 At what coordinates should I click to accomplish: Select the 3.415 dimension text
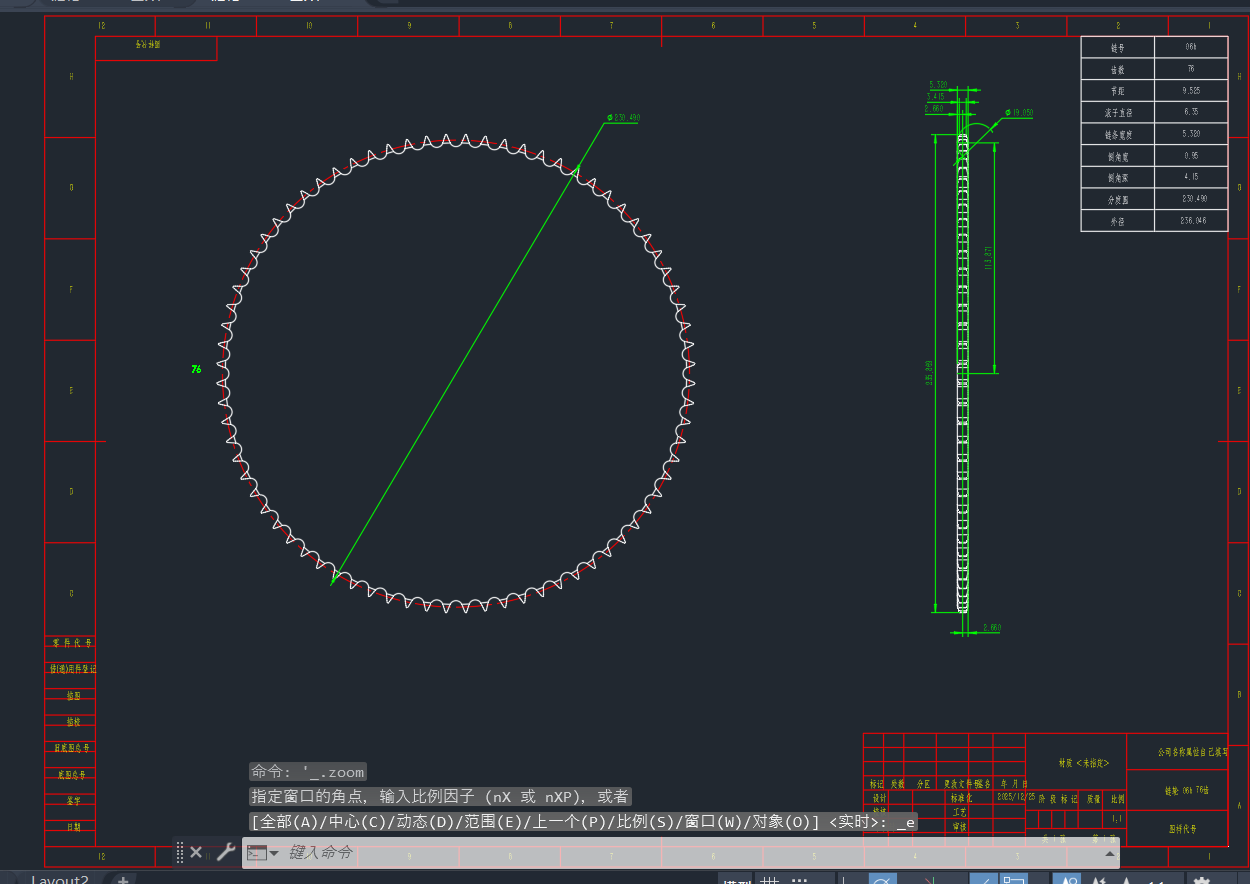pyautogui.click(x=936, y=96)
